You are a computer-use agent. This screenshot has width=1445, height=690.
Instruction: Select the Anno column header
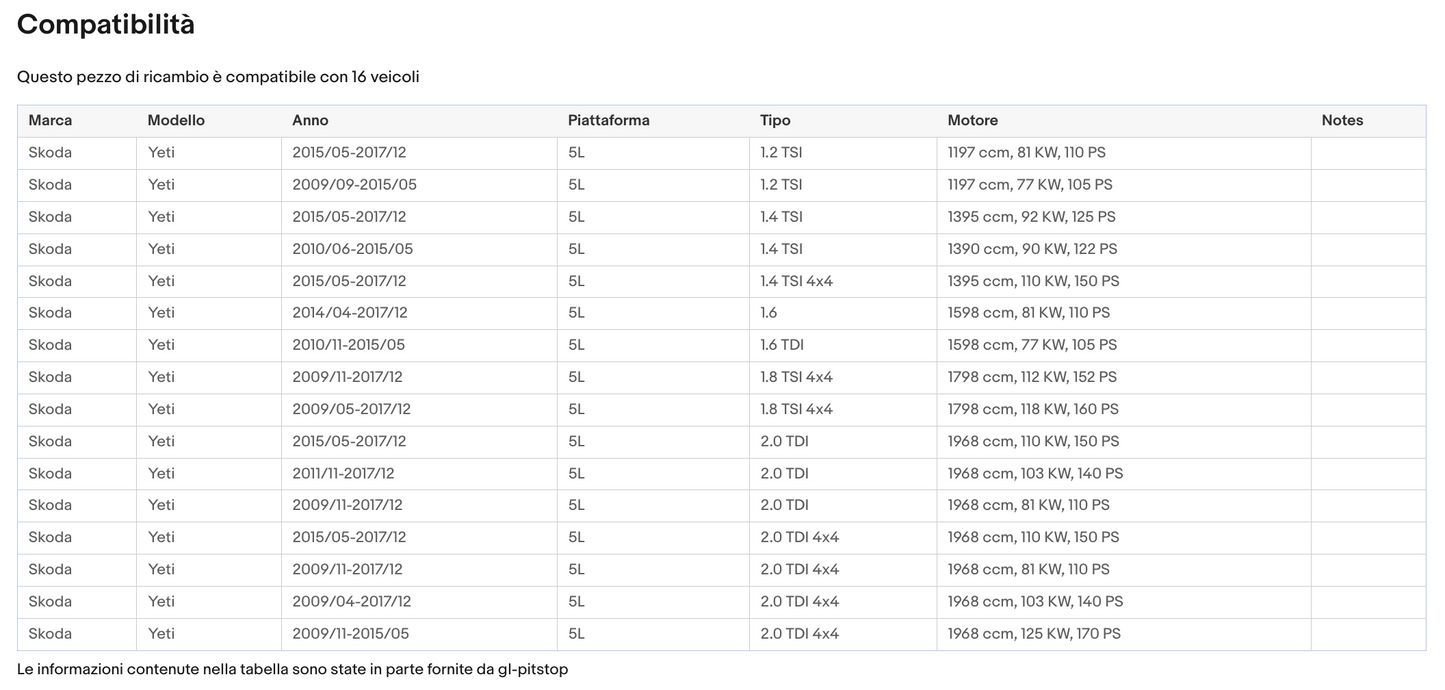pyautogui.click(x=310, y=121)
